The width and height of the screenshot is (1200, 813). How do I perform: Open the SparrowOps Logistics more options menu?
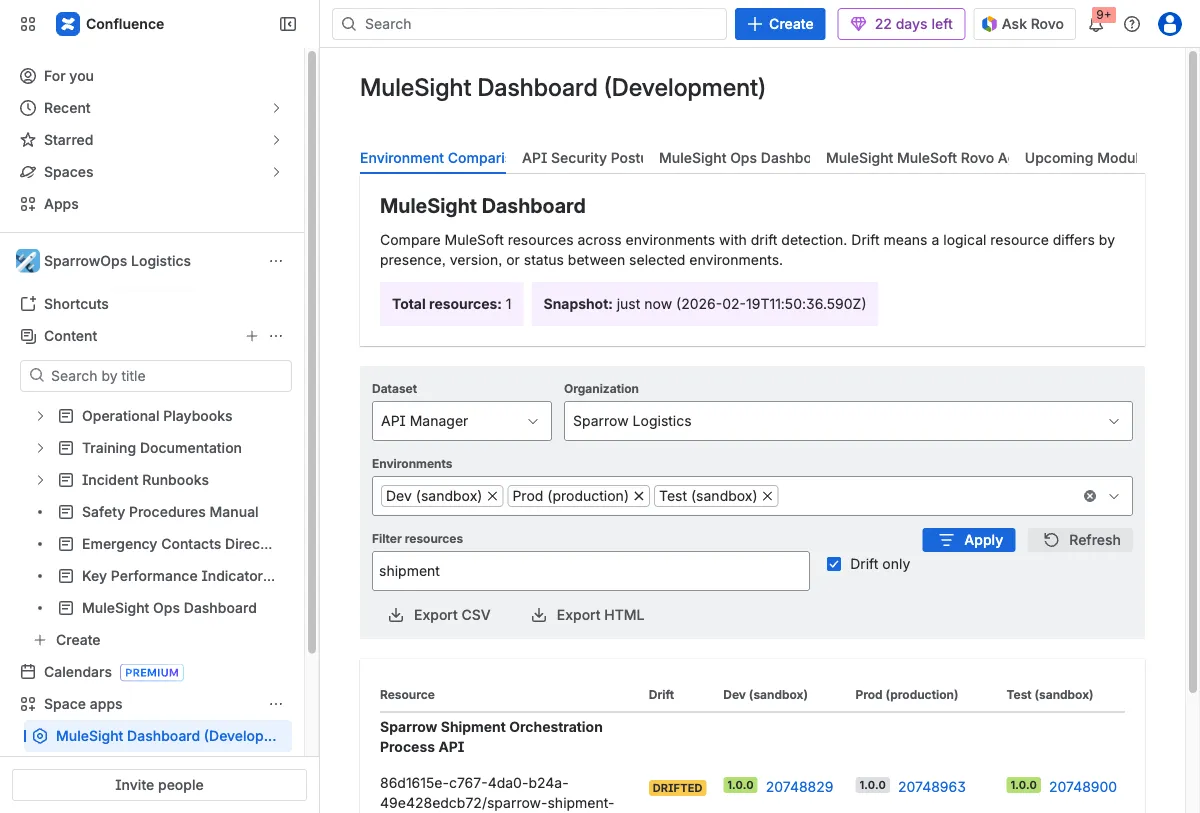click(x=276, y=261)
